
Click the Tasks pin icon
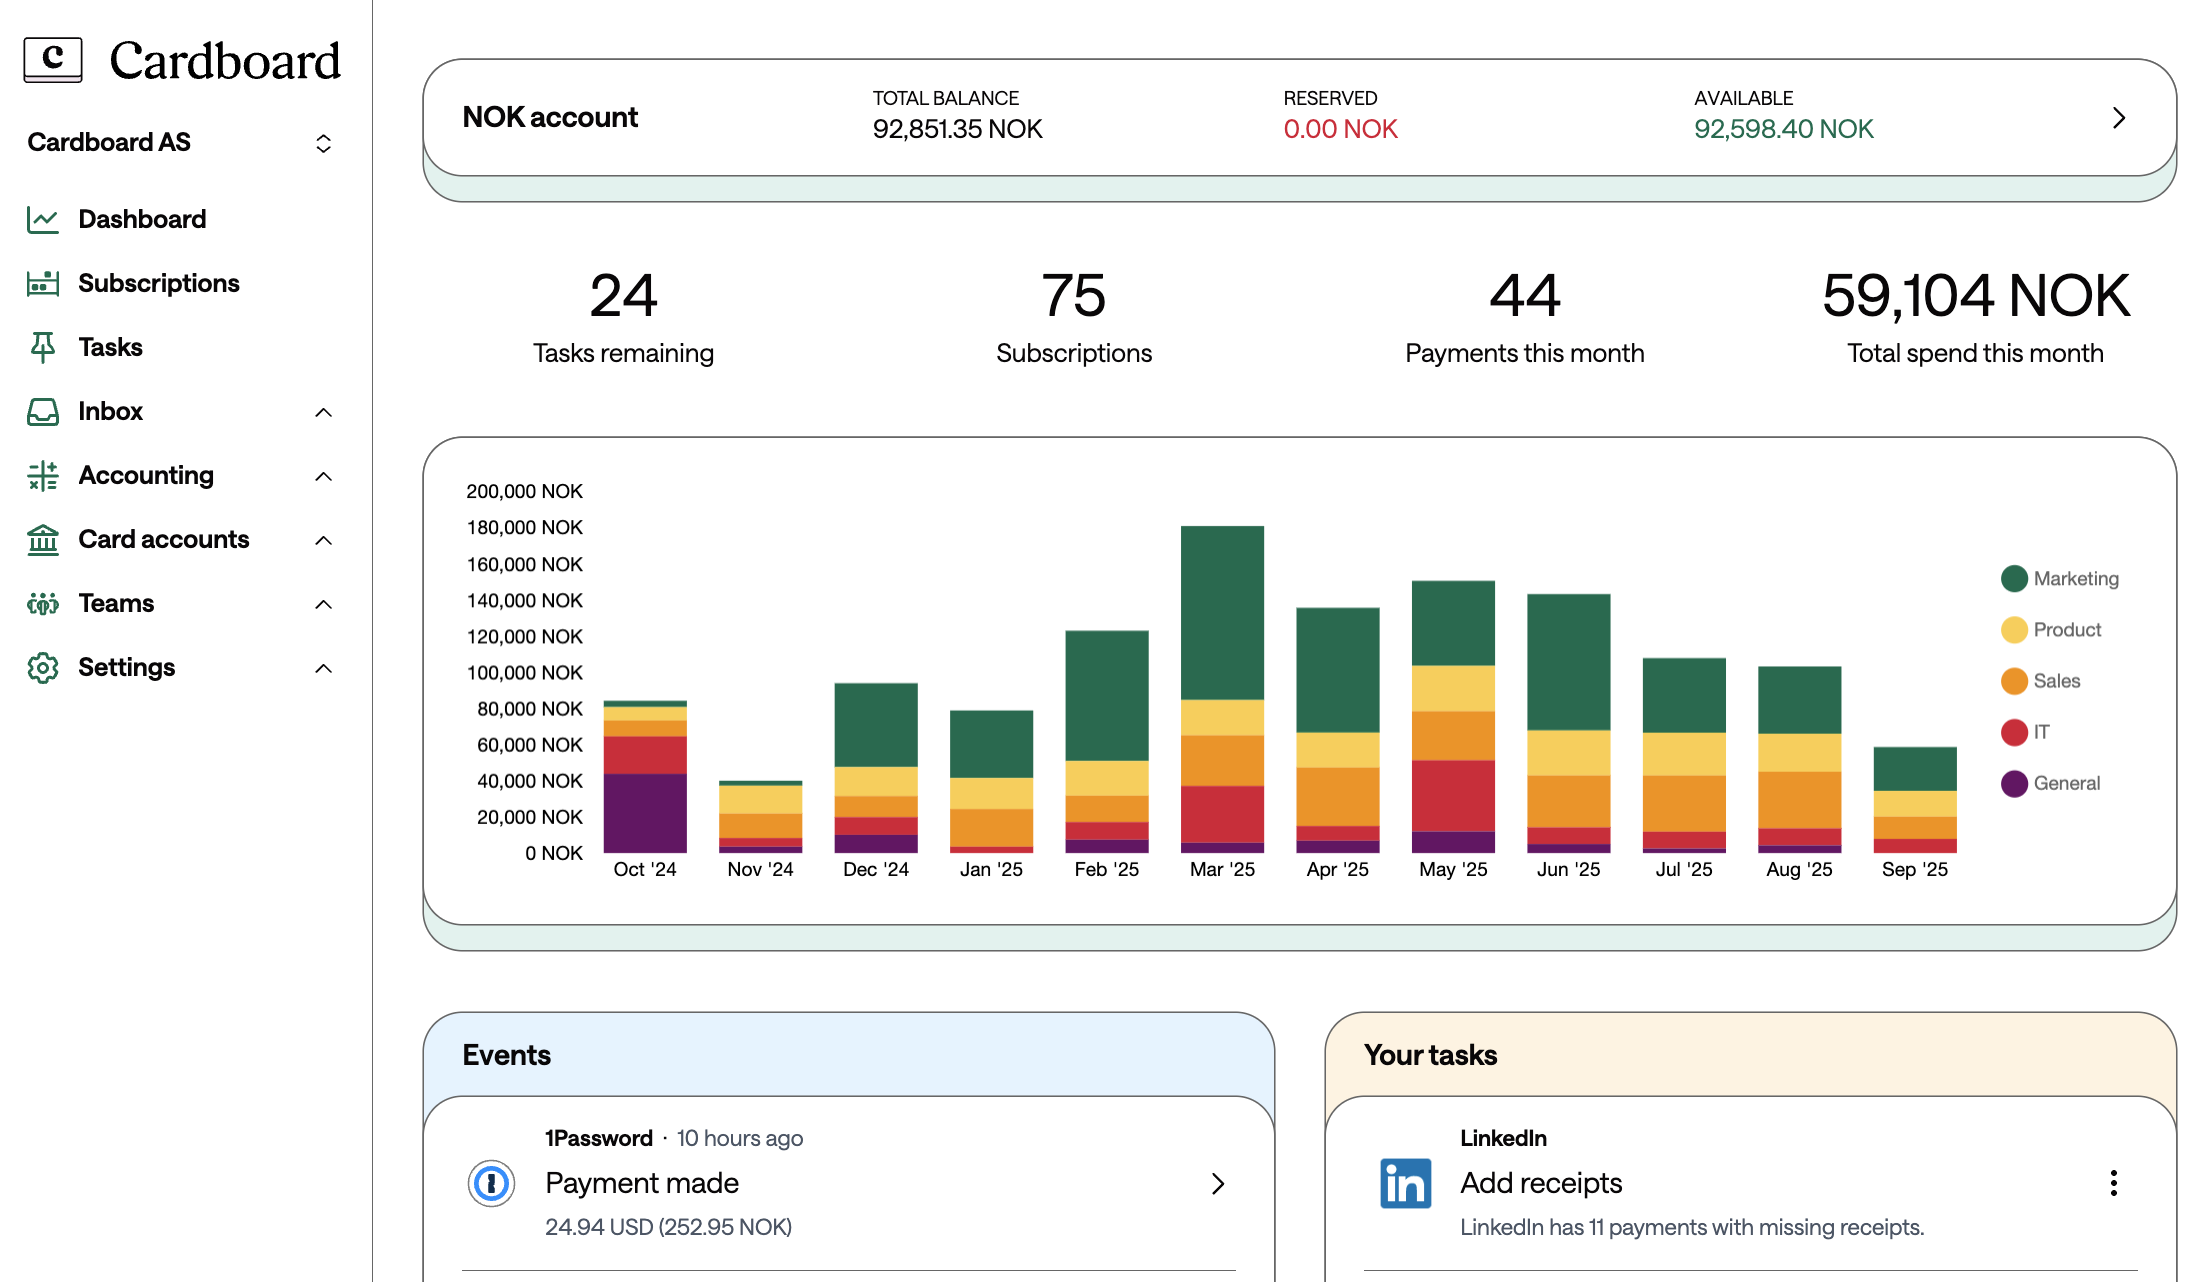tap(43, 347)
